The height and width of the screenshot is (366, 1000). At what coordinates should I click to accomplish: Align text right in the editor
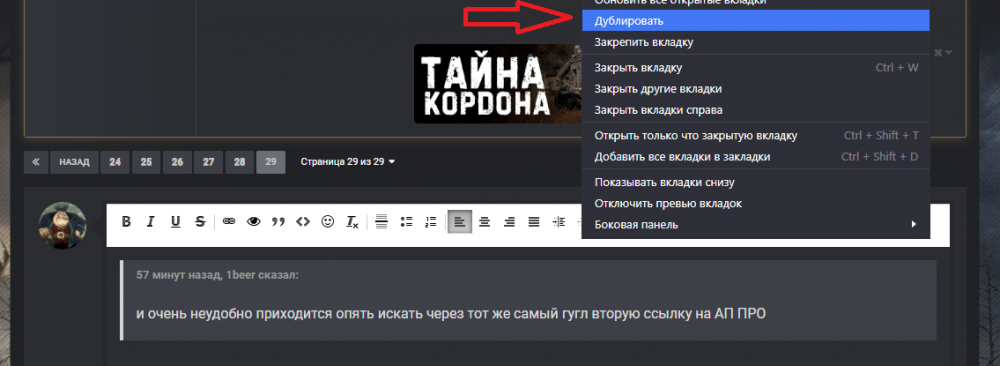[x=509, y=222]
